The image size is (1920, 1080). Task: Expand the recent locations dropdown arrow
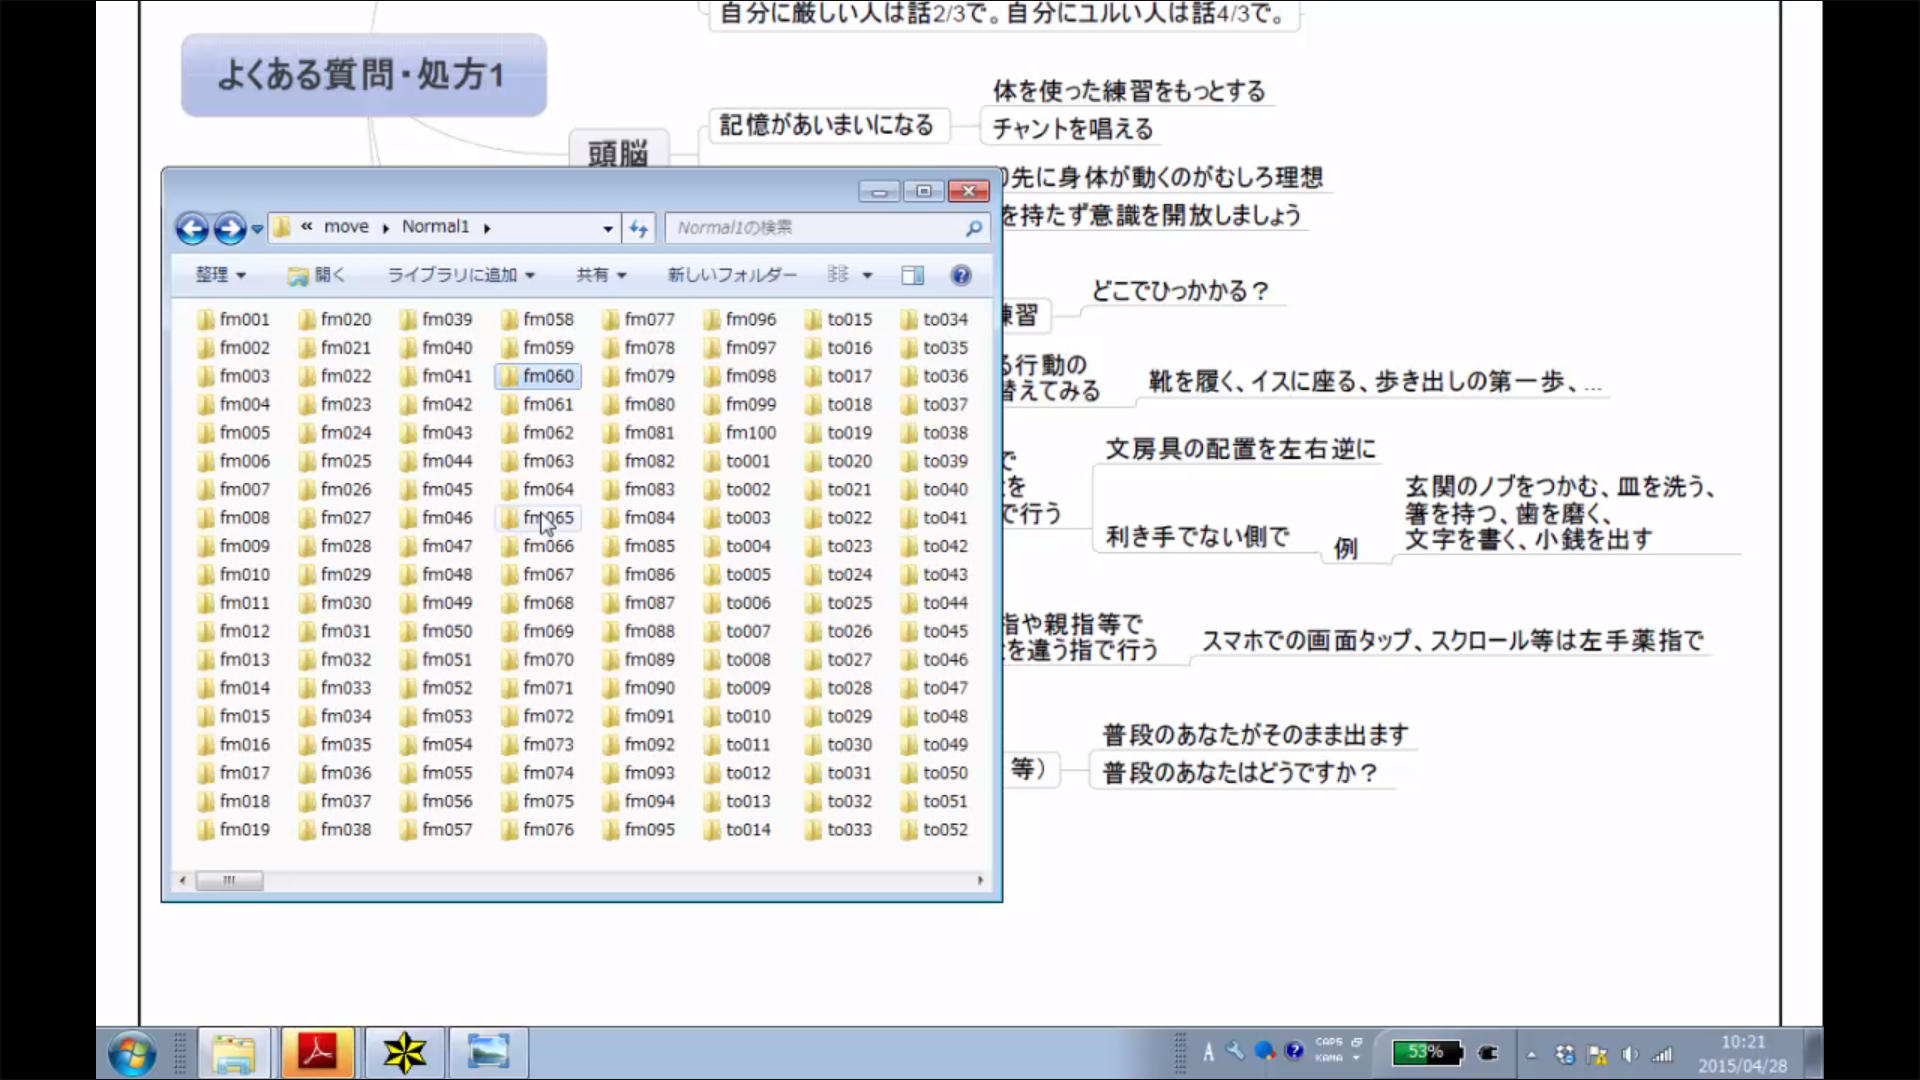[257, 229]
